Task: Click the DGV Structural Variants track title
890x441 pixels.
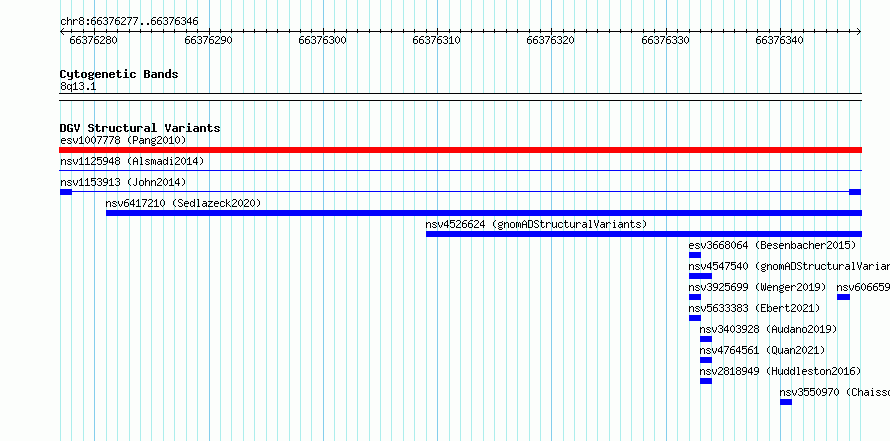Action: tap(140, 128)
